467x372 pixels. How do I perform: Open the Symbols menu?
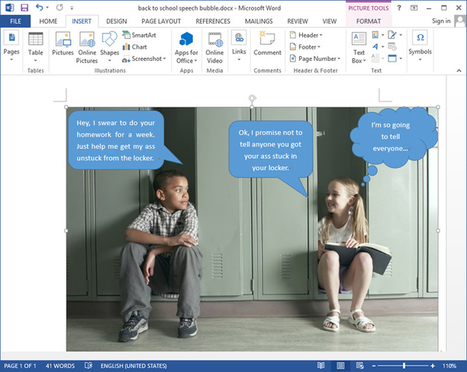pyautogui.click(x=420, y=46)
